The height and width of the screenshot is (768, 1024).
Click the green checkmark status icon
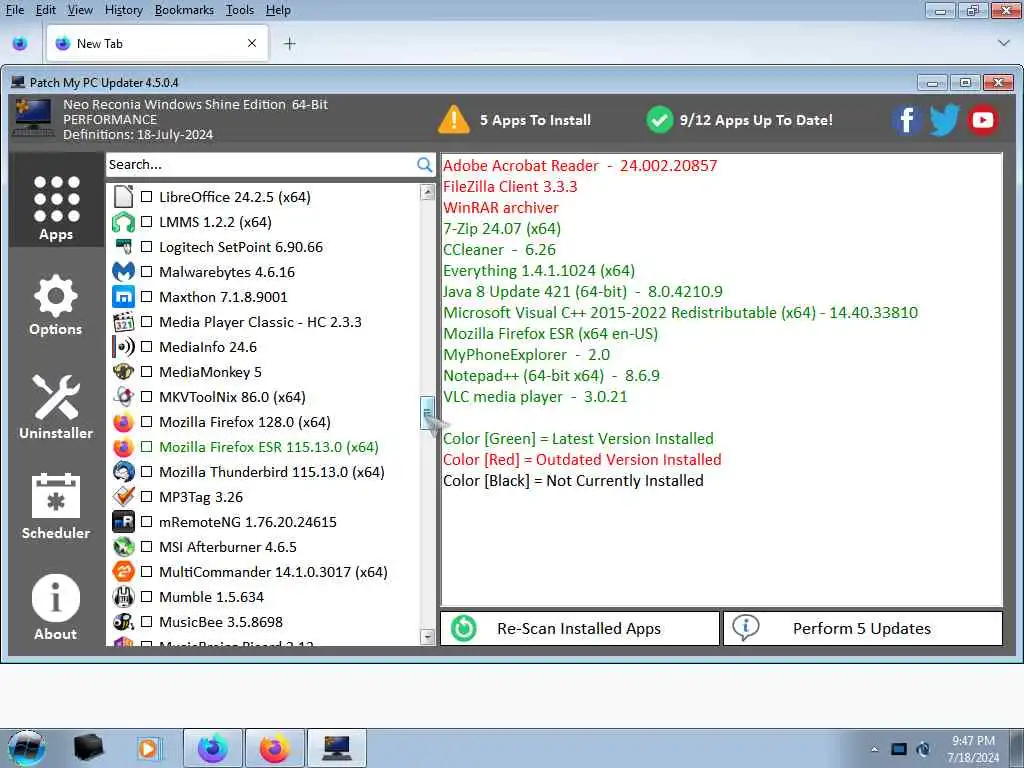[660, 120]
